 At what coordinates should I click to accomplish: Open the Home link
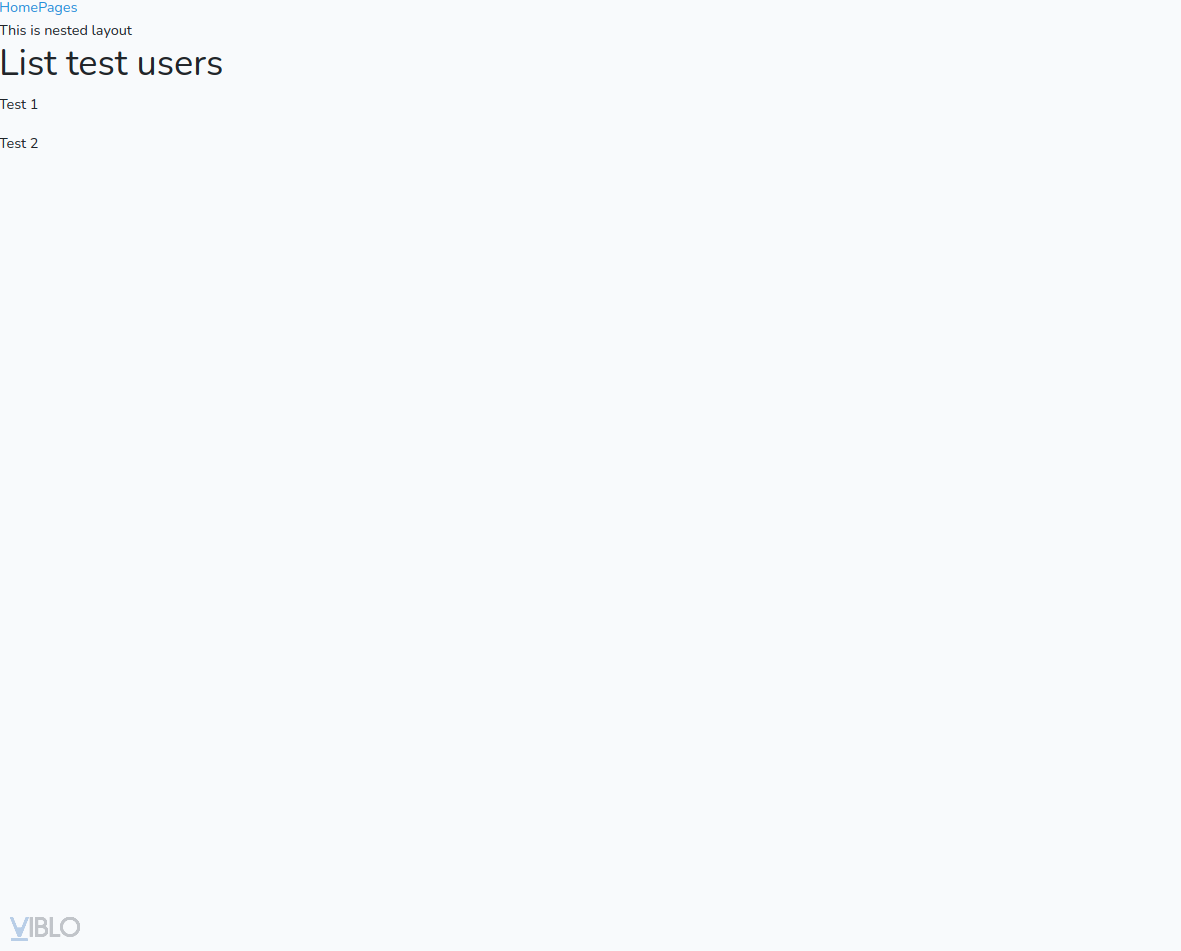pos(19,8)
